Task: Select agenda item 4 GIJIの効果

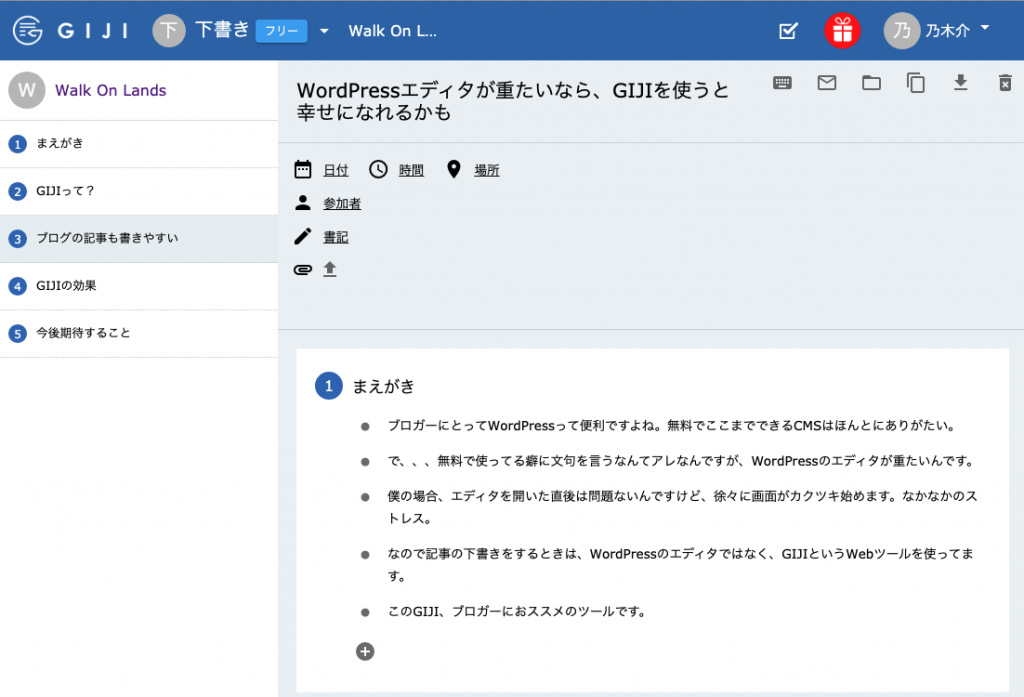Action: pos(139,286)
